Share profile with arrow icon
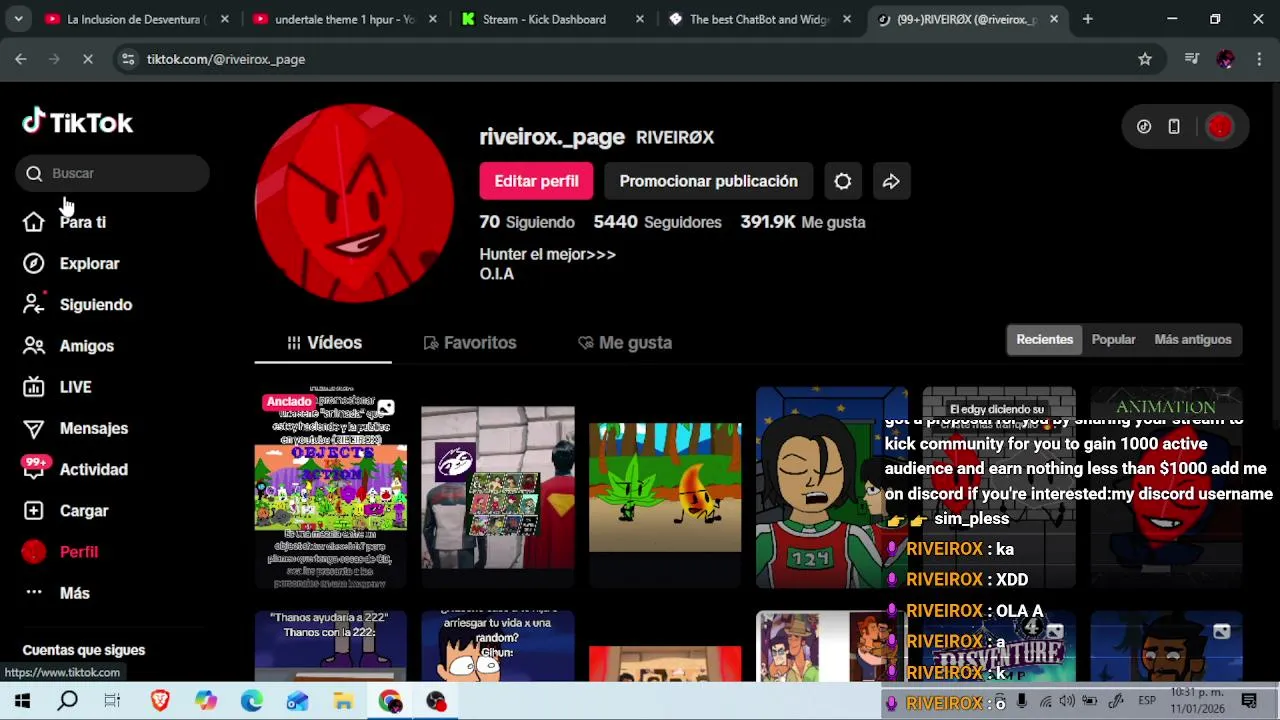 pyautogui.click(x=891, y=181)
